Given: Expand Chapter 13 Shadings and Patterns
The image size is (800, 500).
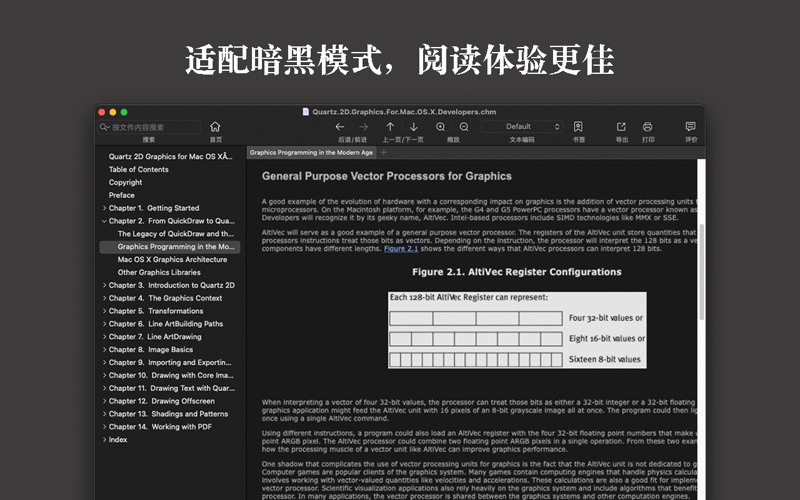Looking at the screenshot, I should click(104, 414).
